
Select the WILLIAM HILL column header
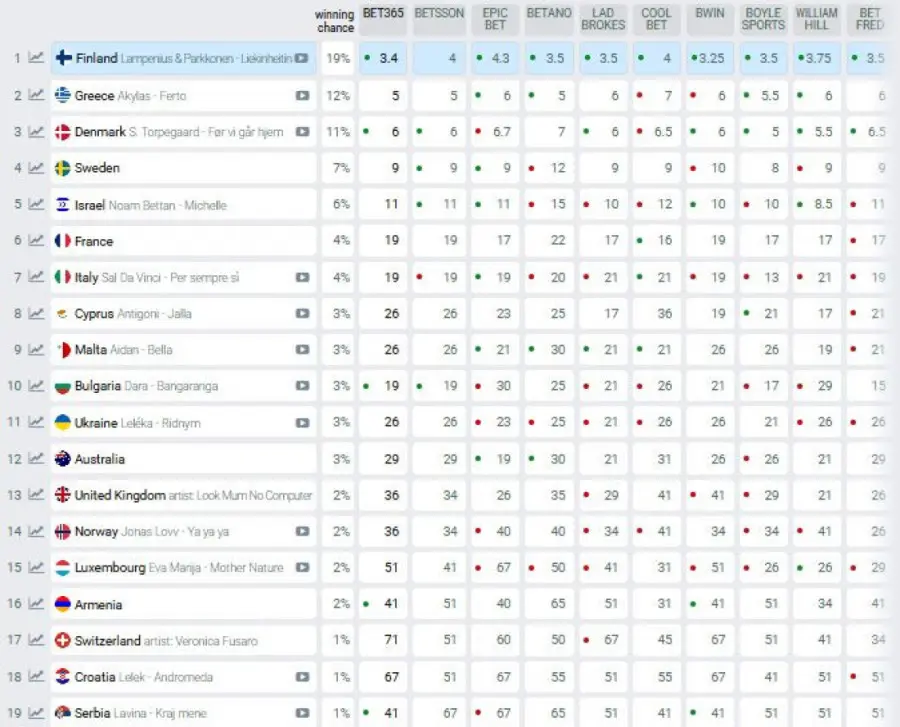(816, 19)
